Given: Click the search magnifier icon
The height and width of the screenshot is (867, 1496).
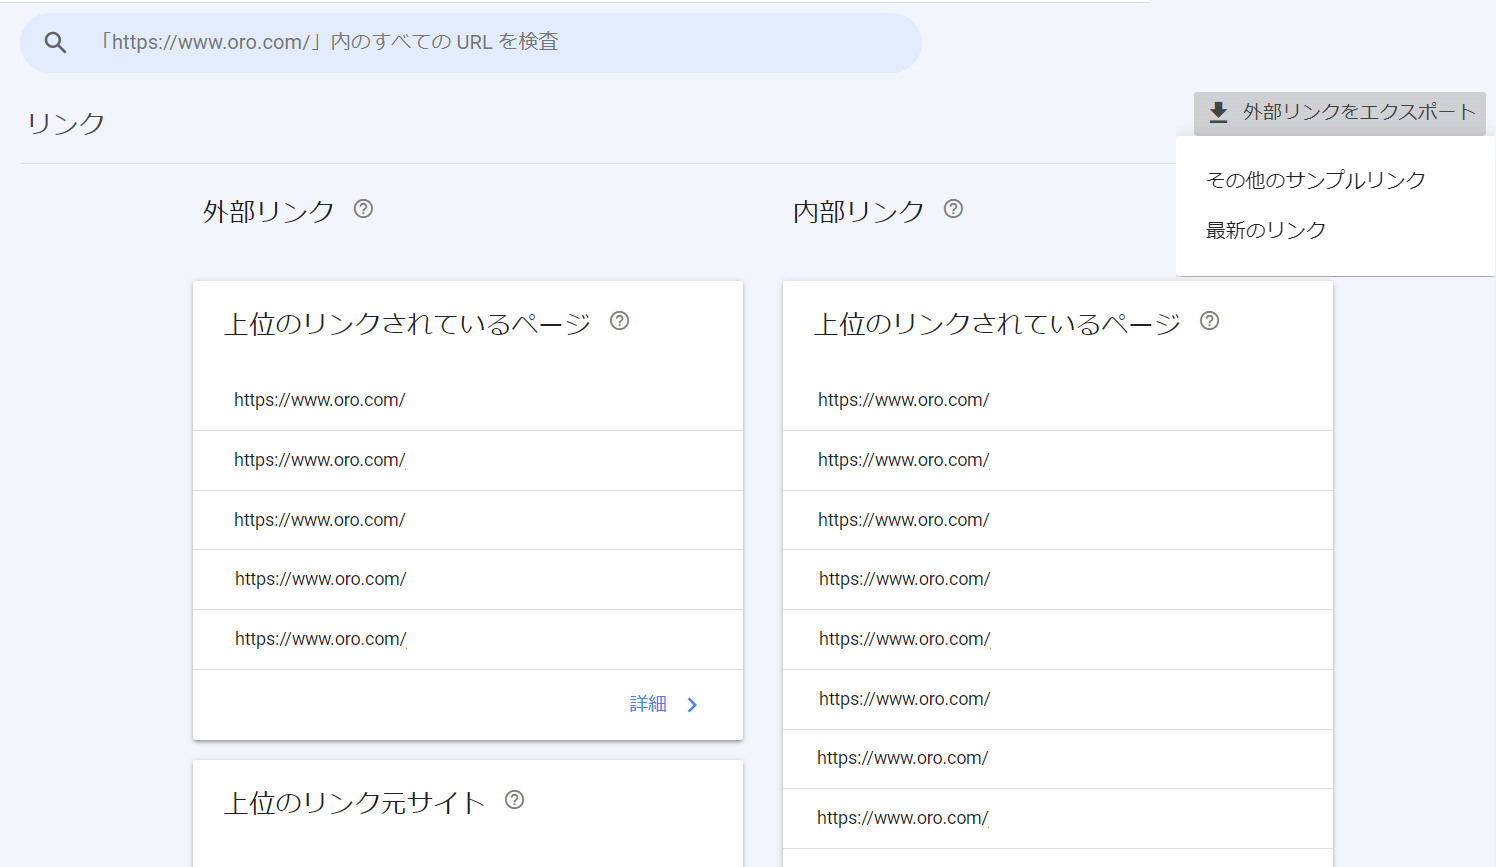Looking at the screenshot, I should pyautogui.click(x=55, y=42).
